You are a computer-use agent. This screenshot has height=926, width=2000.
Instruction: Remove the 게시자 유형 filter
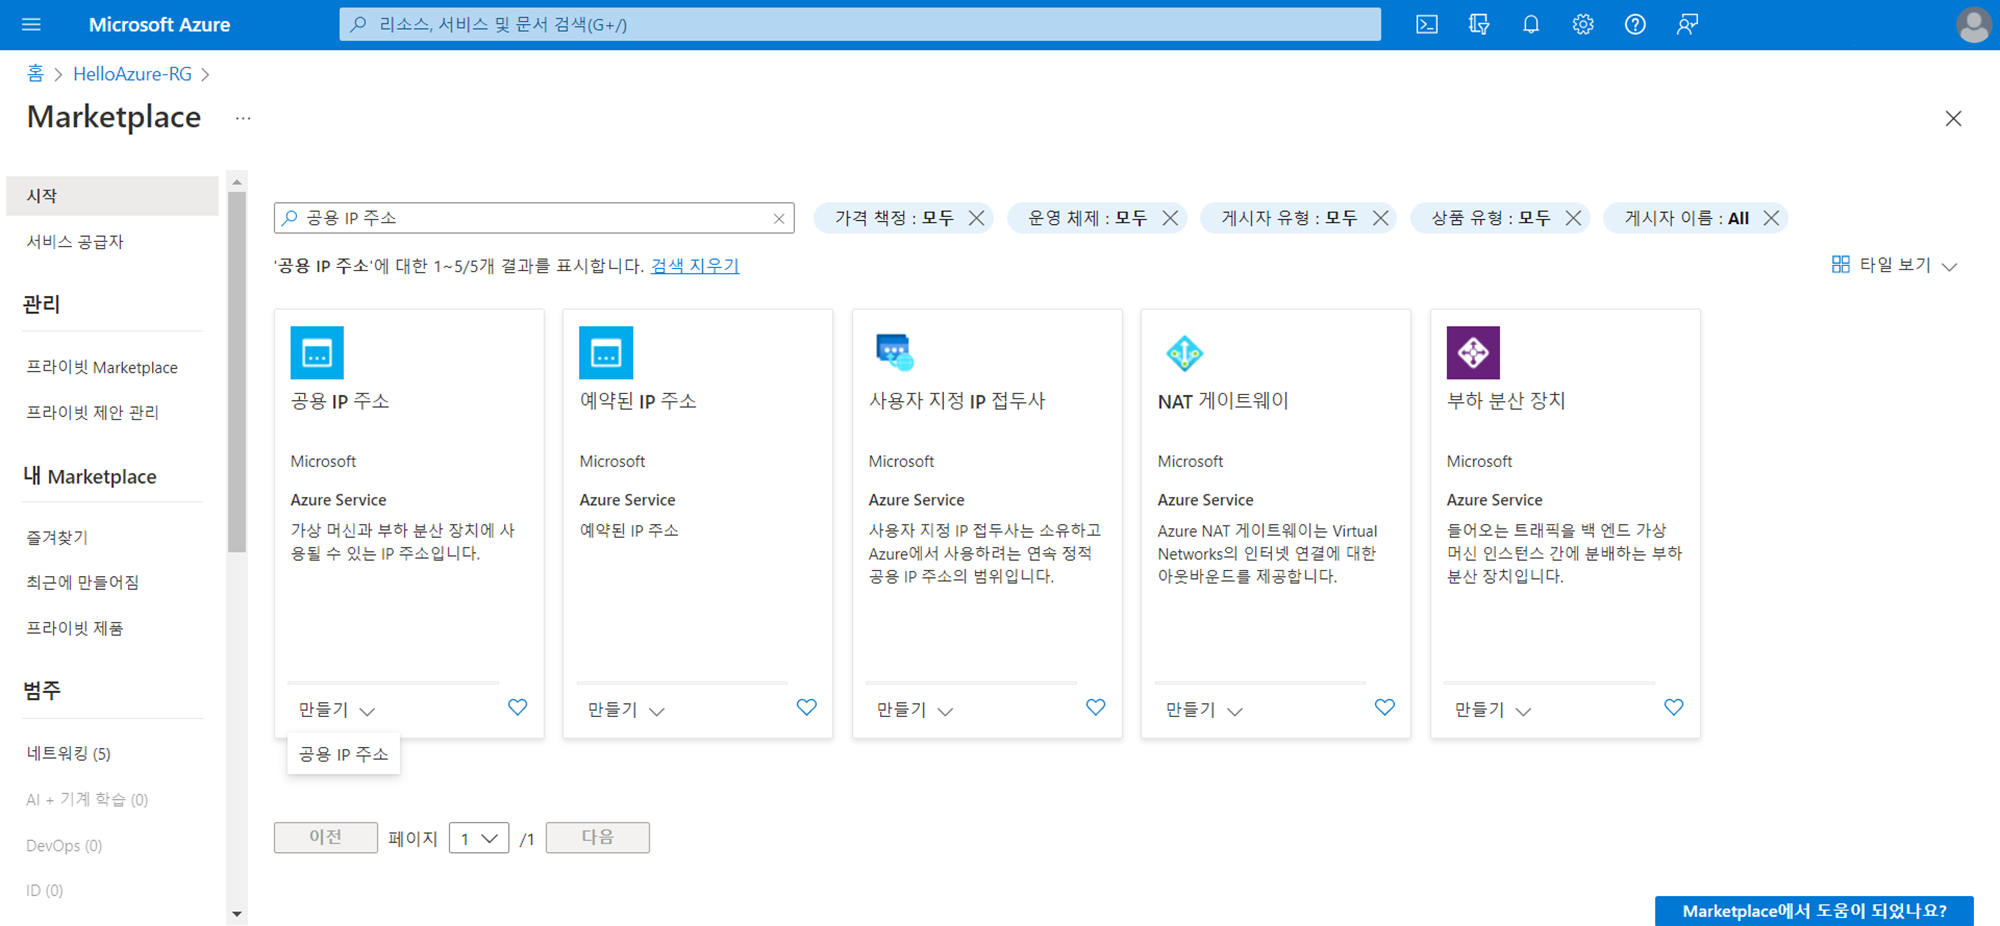[x=1381, y=218]
